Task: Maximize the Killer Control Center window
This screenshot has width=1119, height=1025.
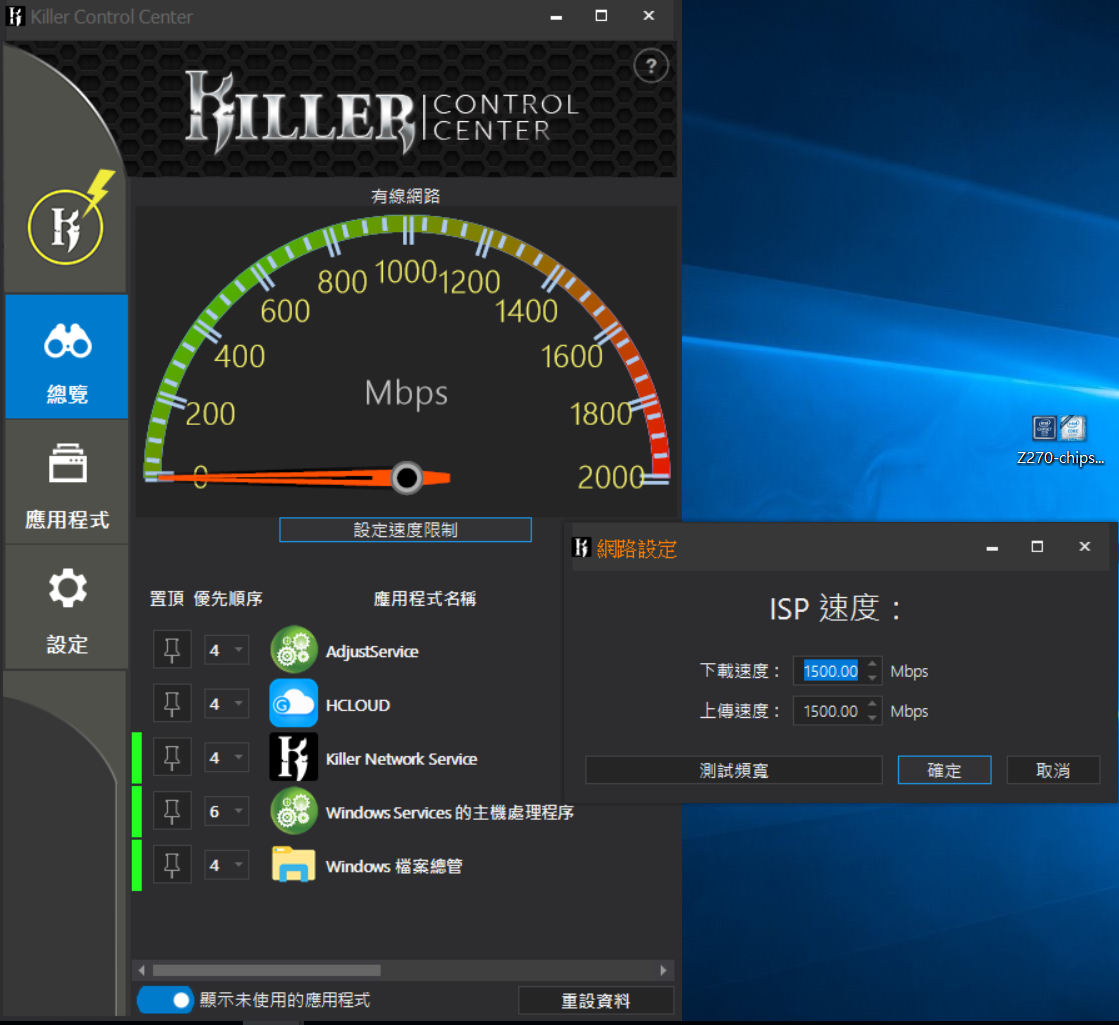Action: [x=602, y=16]
